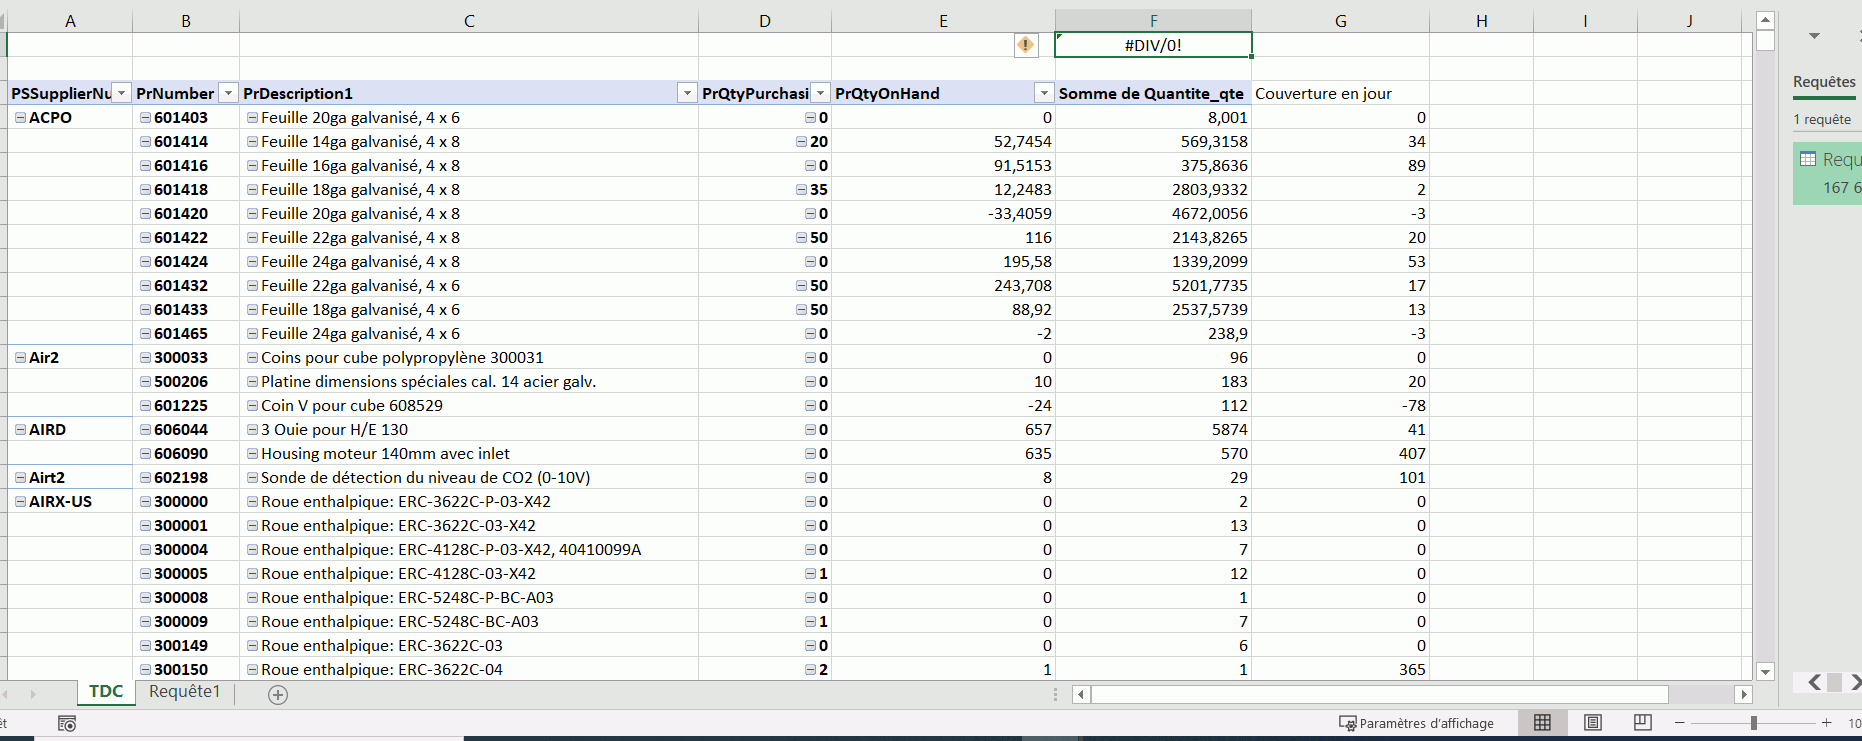Open the PrNumber filter dropdown
The height and width of the screenshot is (741, 1862).
228,93
